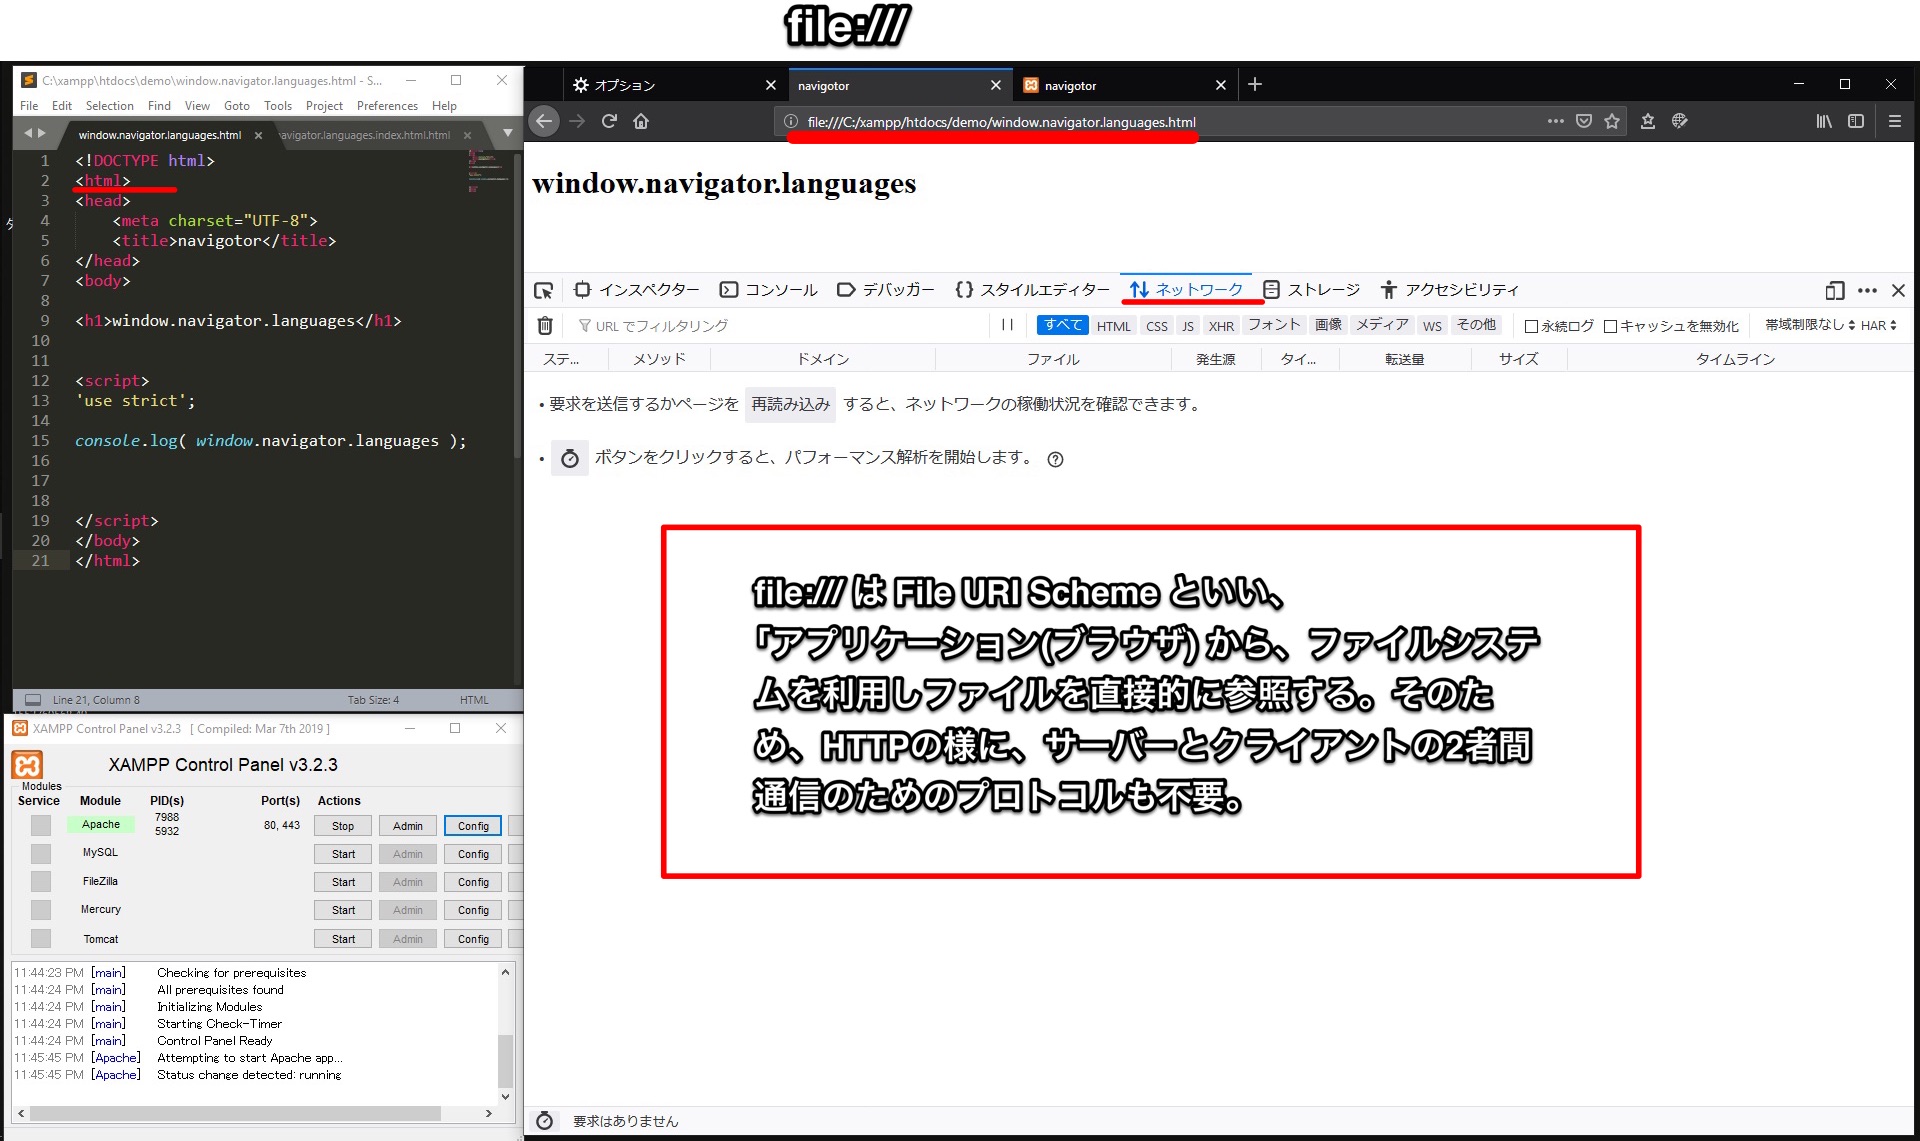Click the Firefox home icon
This screenshot has height=1141, width=1920.
pyautogui.click(x=641, y=121)
